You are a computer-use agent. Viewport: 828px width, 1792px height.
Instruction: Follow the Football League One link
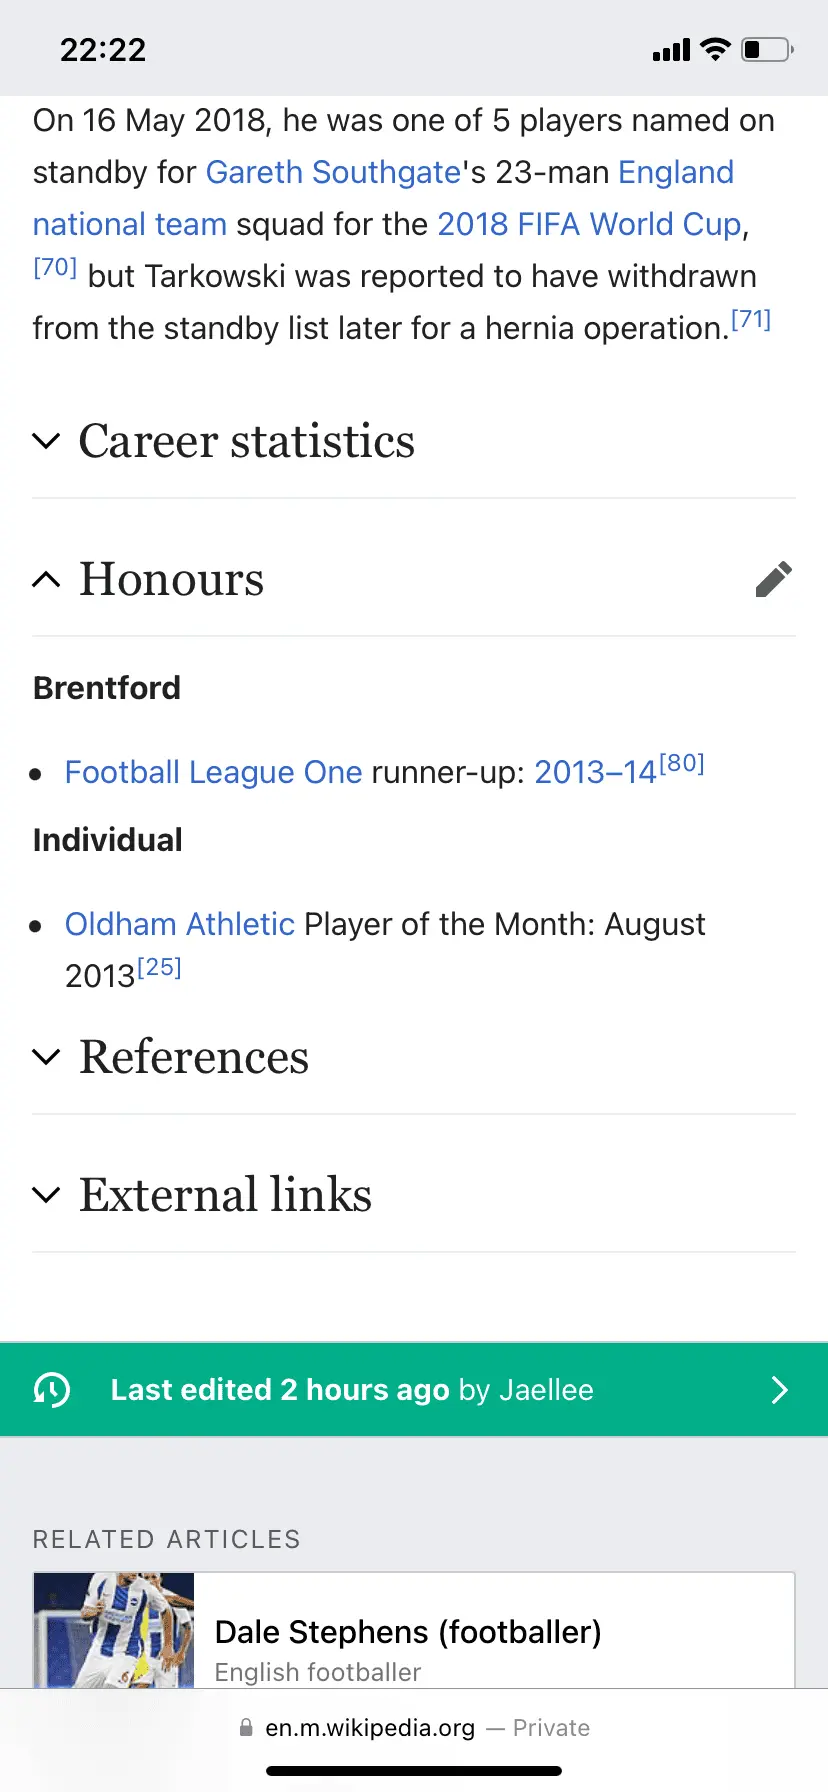(213, 772)
